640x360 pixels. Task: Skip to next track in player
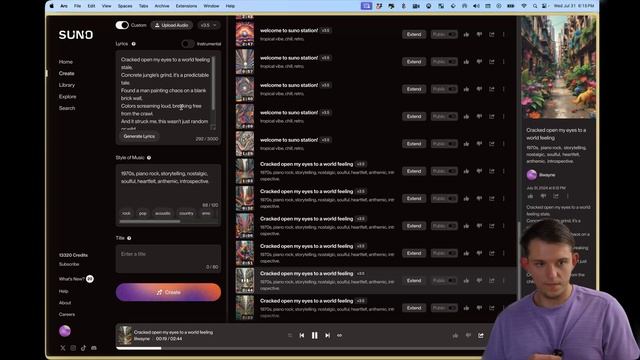[x=327, y=336]
